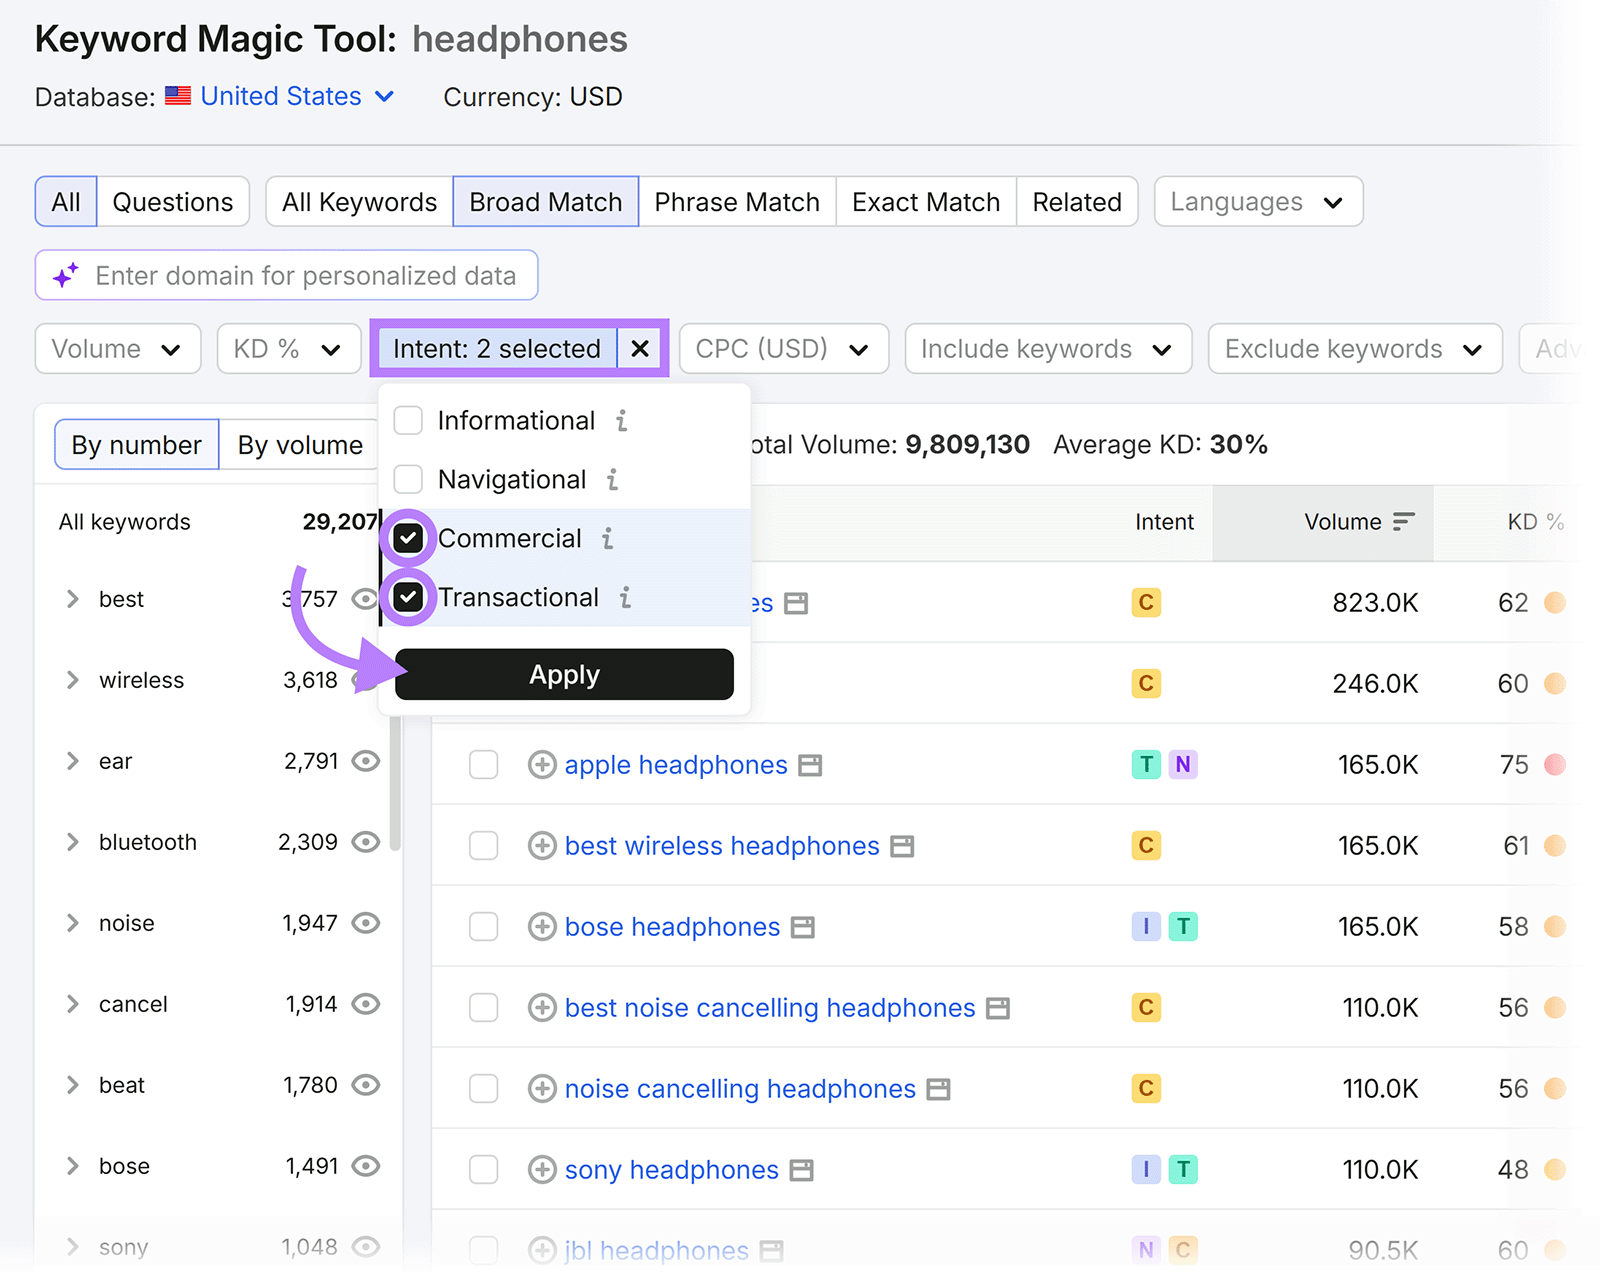Image resolution: width=1600 pixels, height=1283 pixels.
Task: Open SERP view for sony headphones
Action: click(x=801, y=1171)
